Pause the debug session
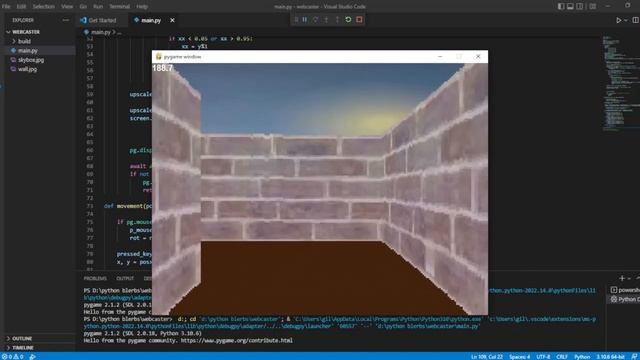This screenshot has width=640, height=360. point(304,20)
